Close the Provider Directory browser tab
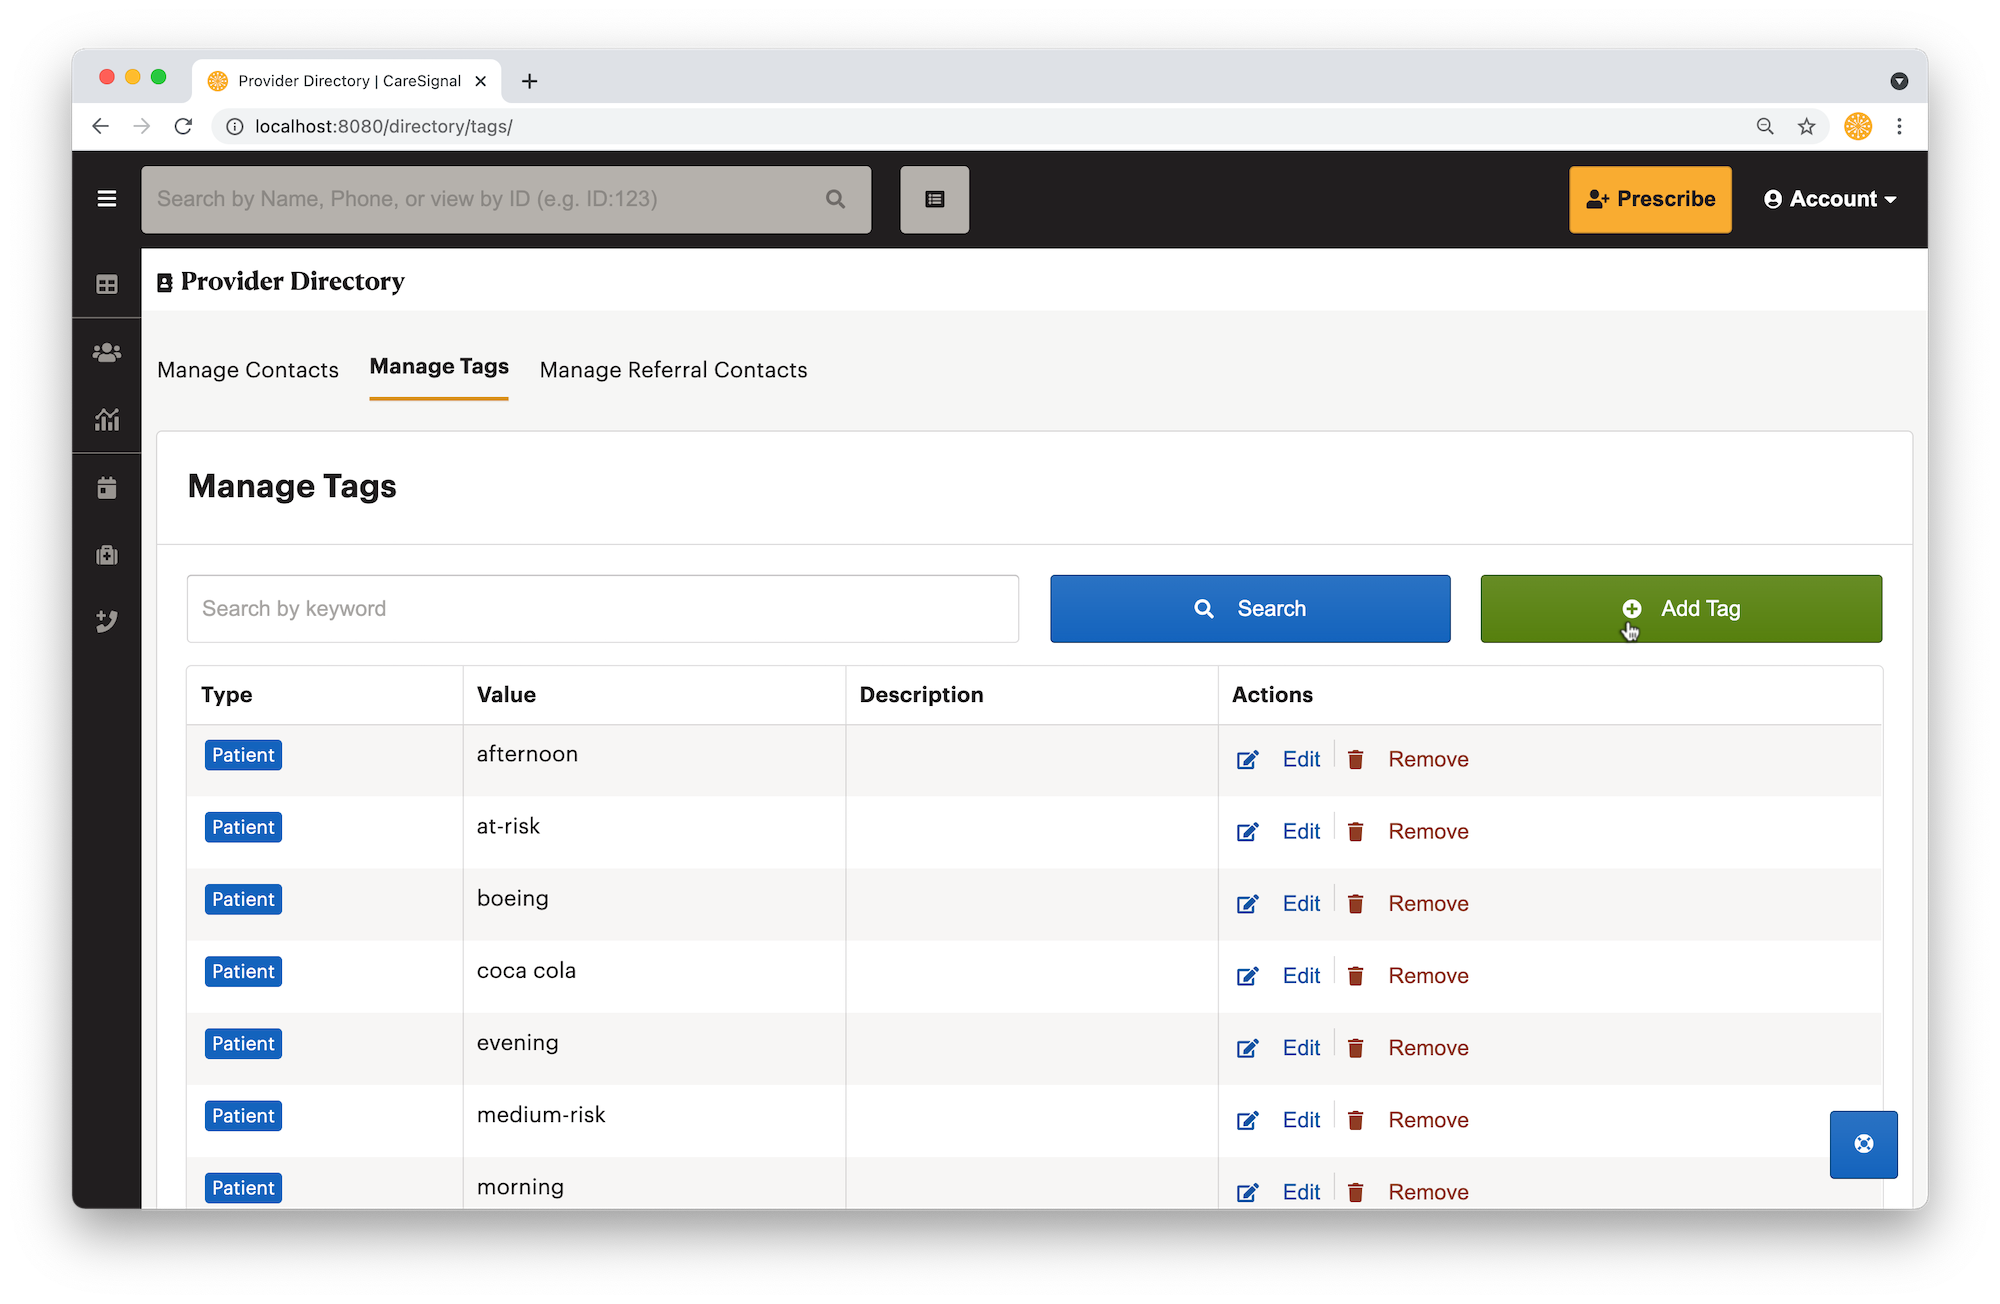The width and height of the screenshot is (2000, 1304). tap(481, 81)
